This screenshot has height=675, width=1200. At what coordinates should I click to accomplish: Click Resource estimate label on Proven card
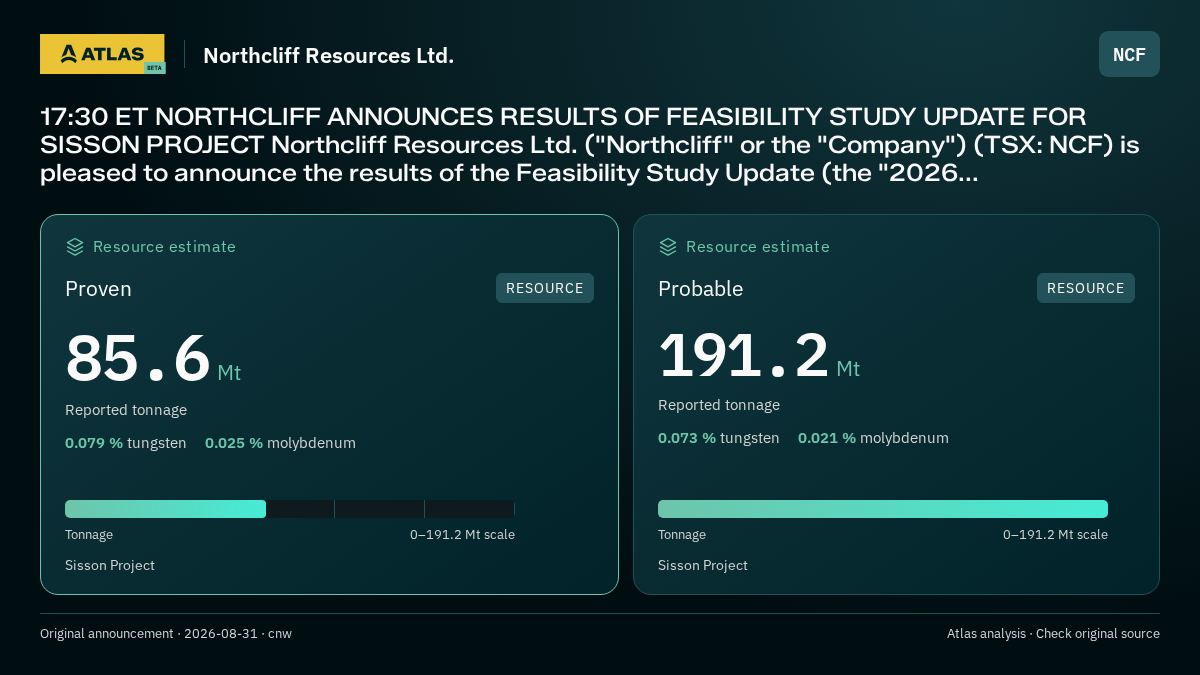(x=164, y=247)
